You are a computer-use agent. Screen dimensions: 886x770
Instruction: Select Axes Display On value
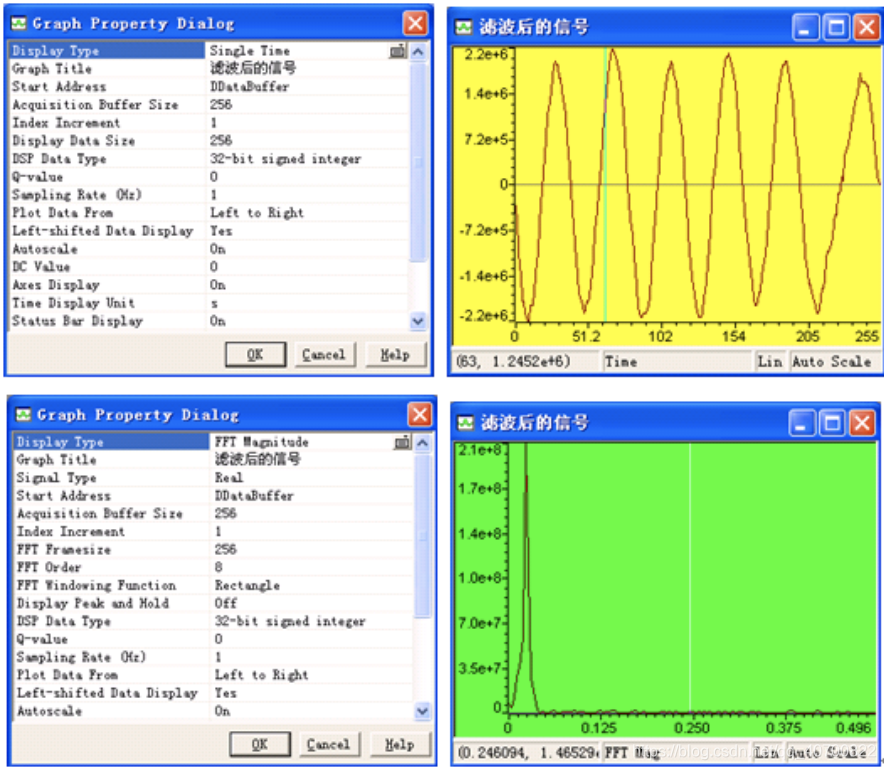click(x=218, y=285)
